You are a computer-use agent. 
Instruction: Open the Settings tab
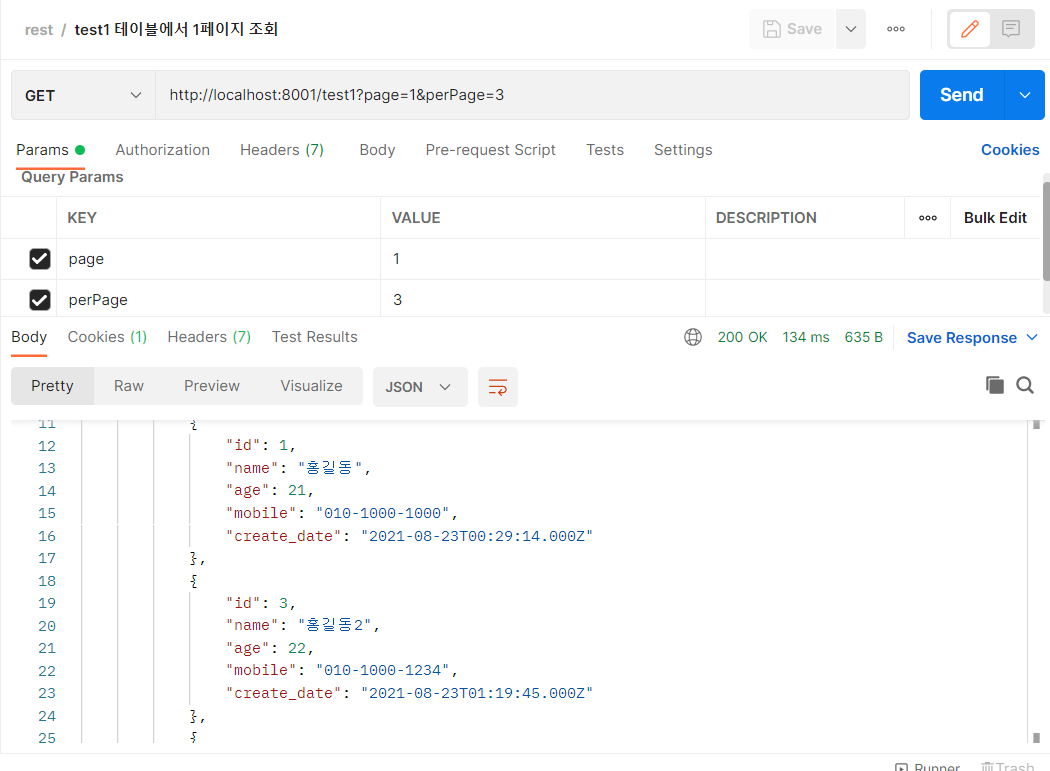pos(683,150)
